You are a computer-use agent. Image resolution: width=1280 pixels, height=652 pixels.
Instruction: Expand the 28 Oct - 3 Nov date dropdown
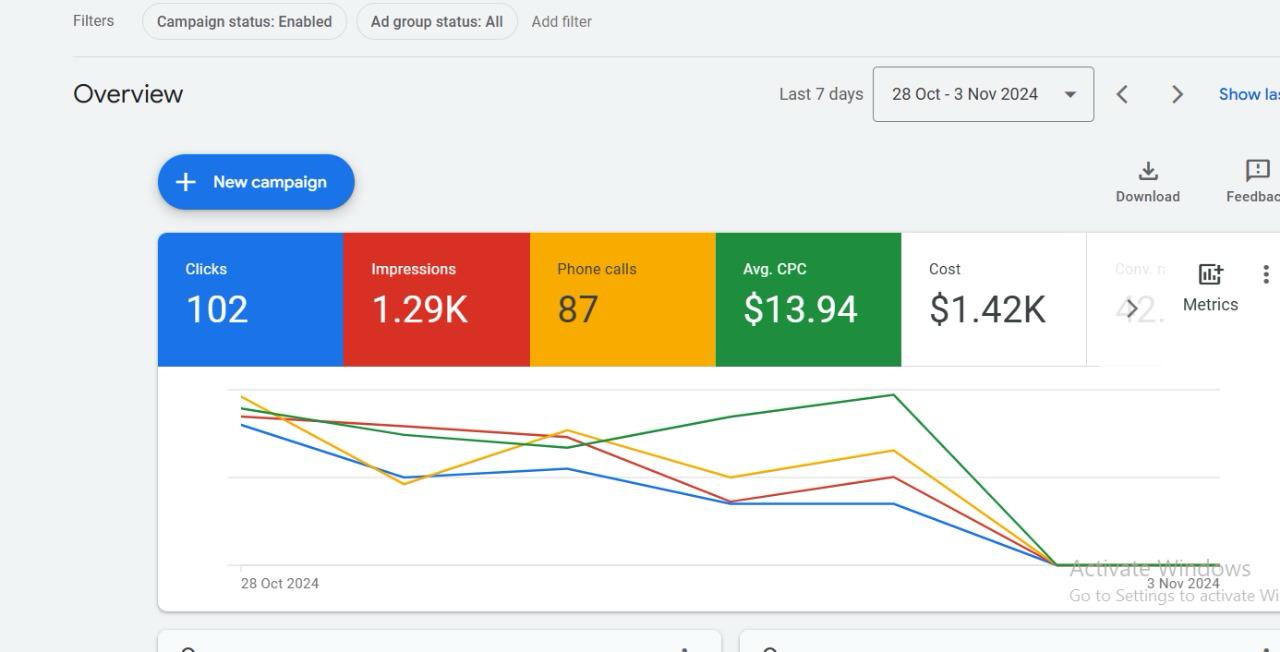pyautogui.click(x=982, y=94)
